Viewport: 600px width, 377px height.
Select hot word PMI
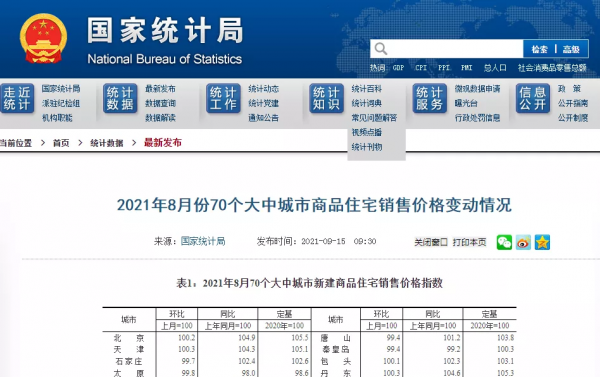click(466, 68)
